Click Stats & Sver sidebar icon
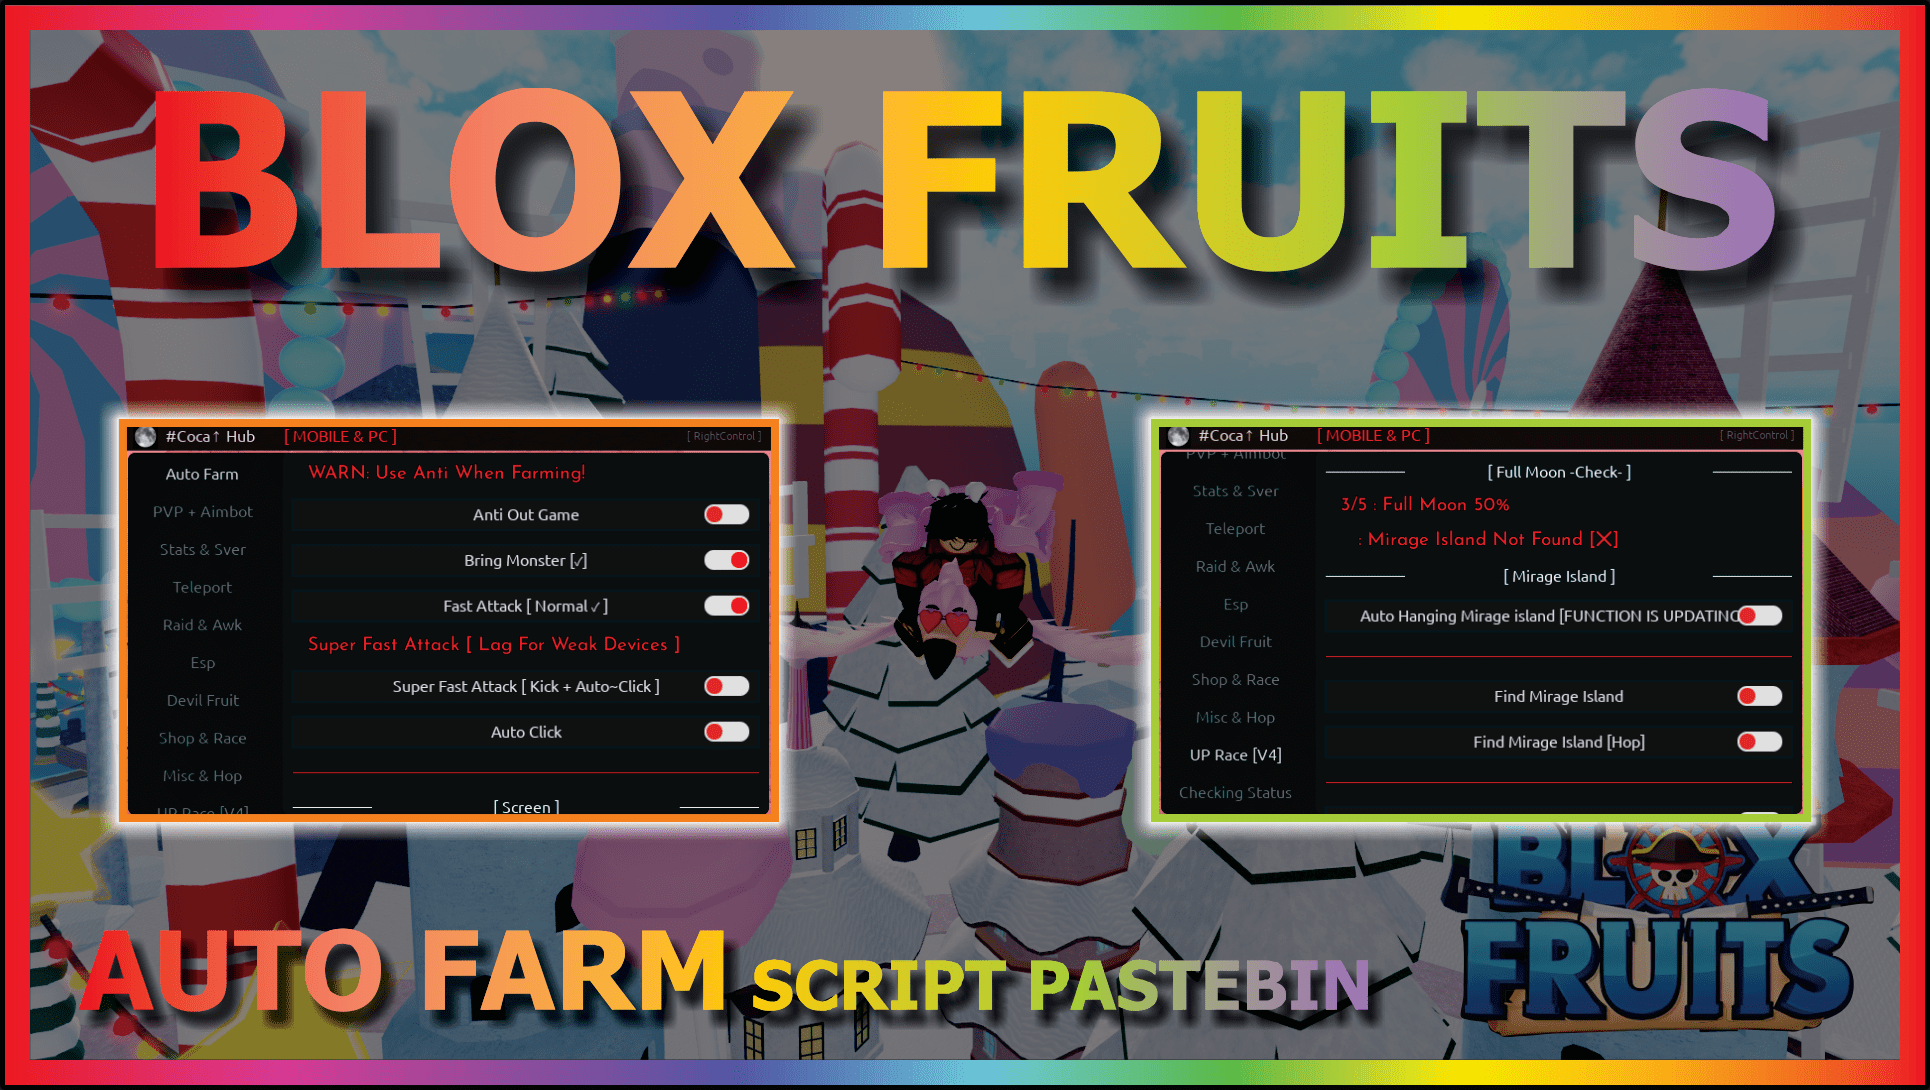 (x=203, y=549)
